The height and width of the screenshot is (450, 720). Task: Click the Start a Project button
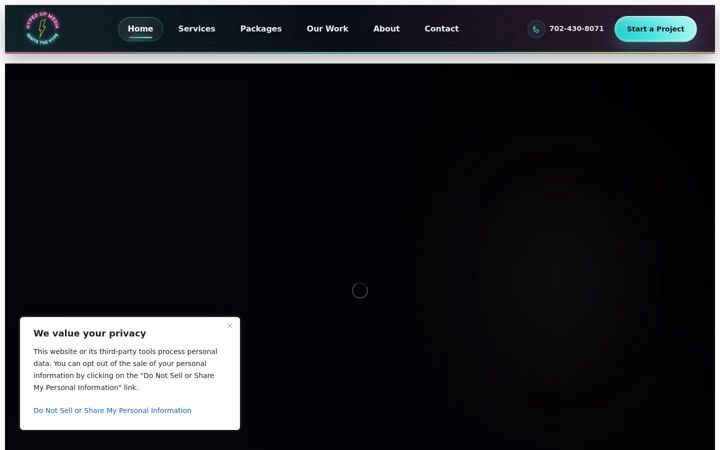[655, 29]
